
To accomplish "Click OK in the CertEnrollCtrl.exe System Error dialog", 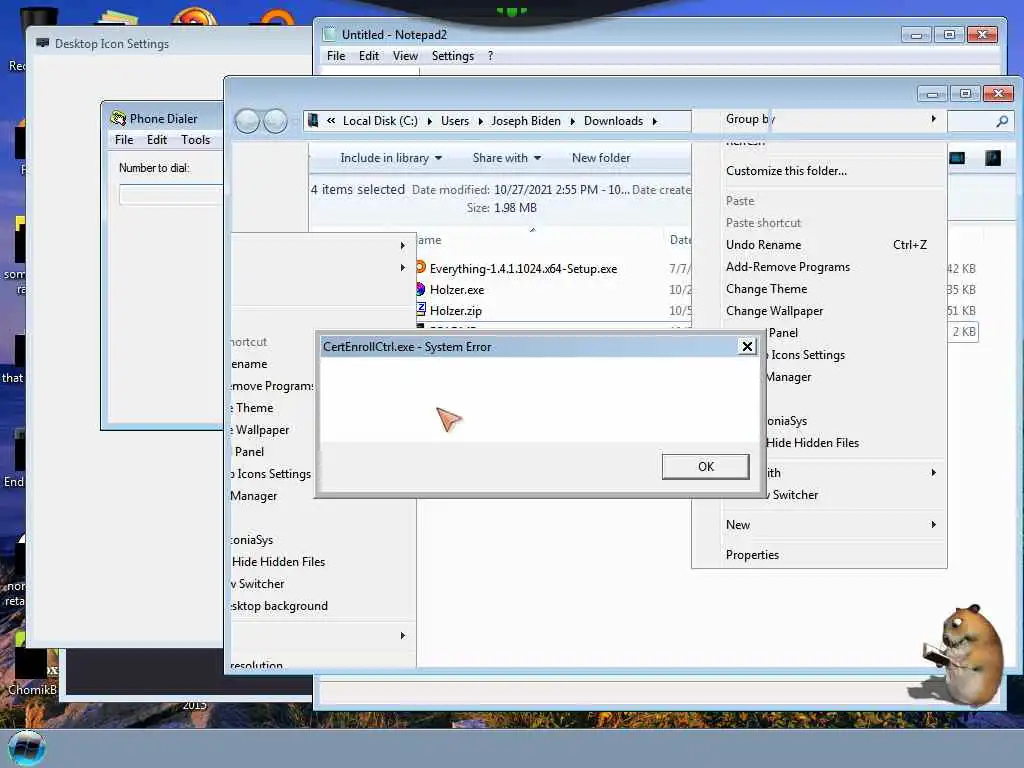I will pos(705,467).
